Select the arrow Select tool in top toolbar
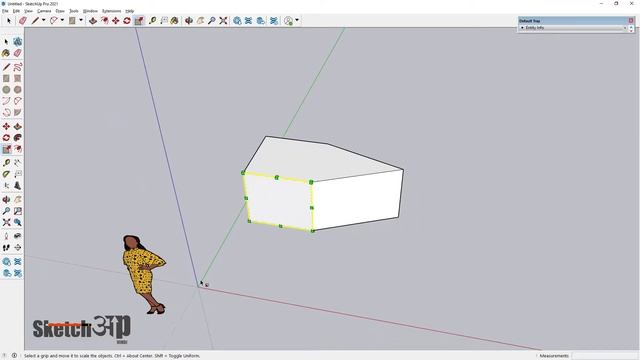Screen dimensions: 640x360 9,20
